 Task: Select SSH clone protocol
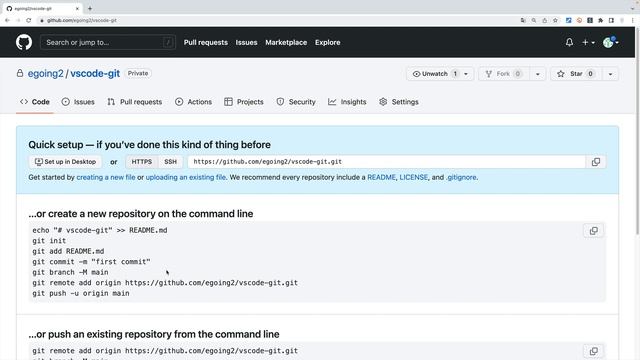[171, 162]
